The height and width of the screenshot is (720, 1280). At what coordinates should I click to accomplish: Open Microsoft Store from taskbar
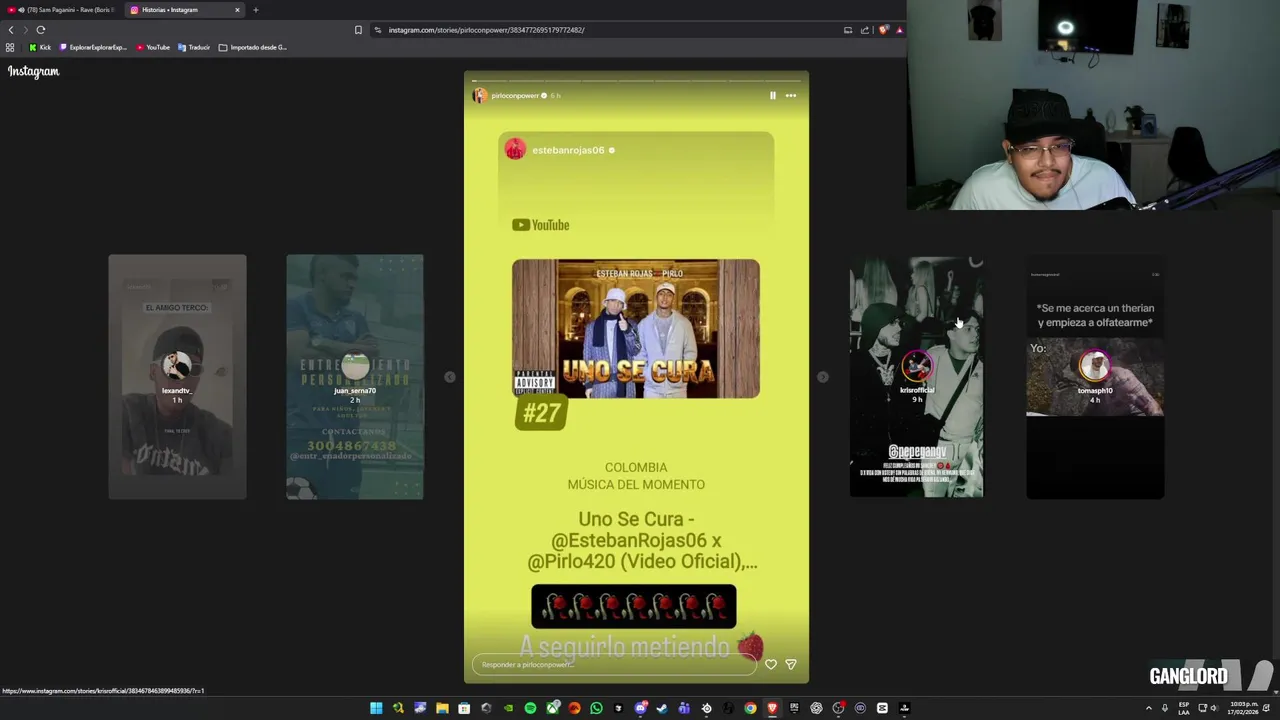[x=464, y=708]
